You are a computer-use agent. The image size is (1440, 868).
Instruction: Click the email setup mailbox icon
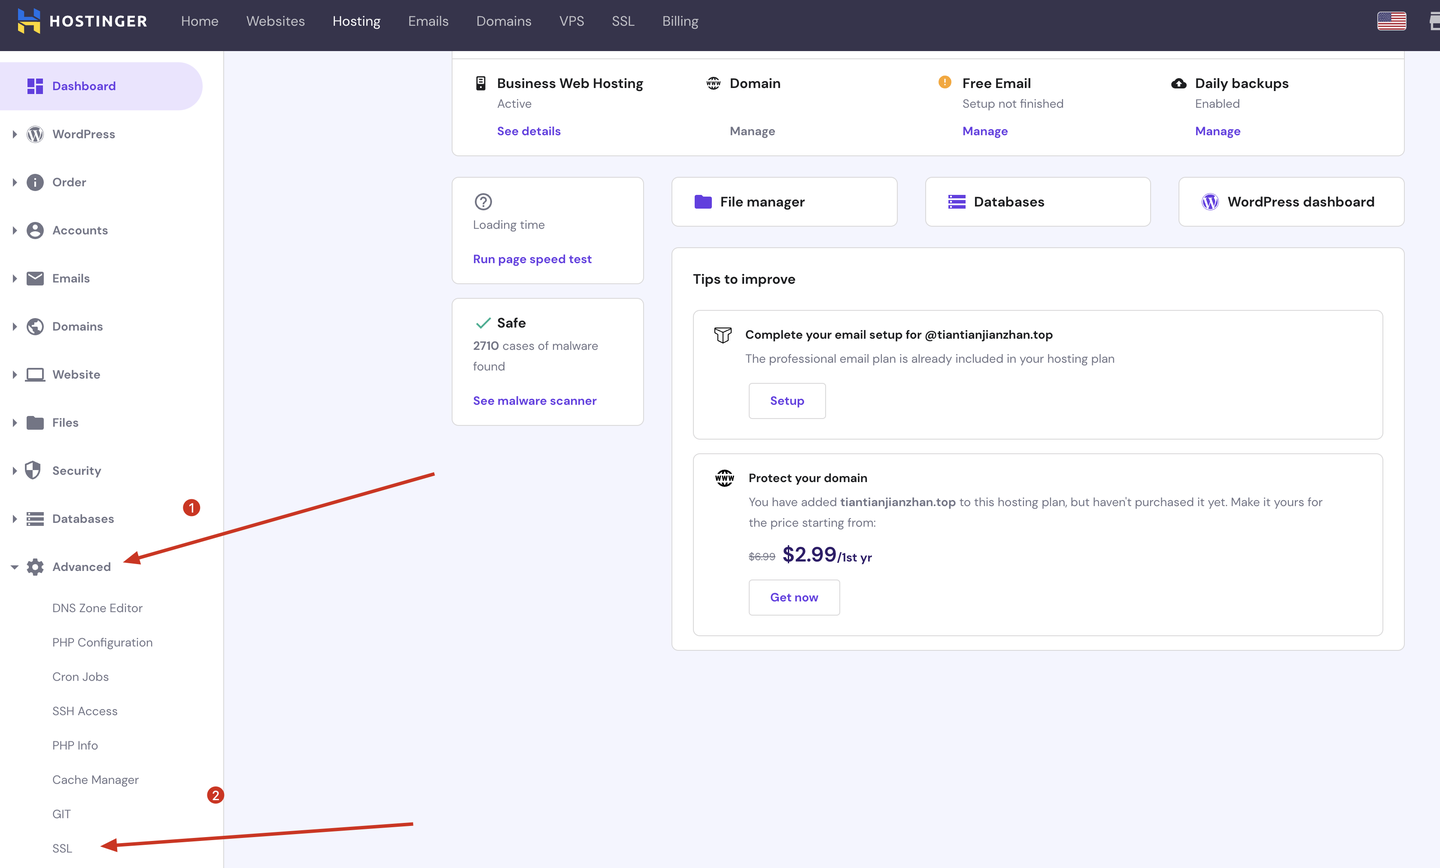pos(723,335)
